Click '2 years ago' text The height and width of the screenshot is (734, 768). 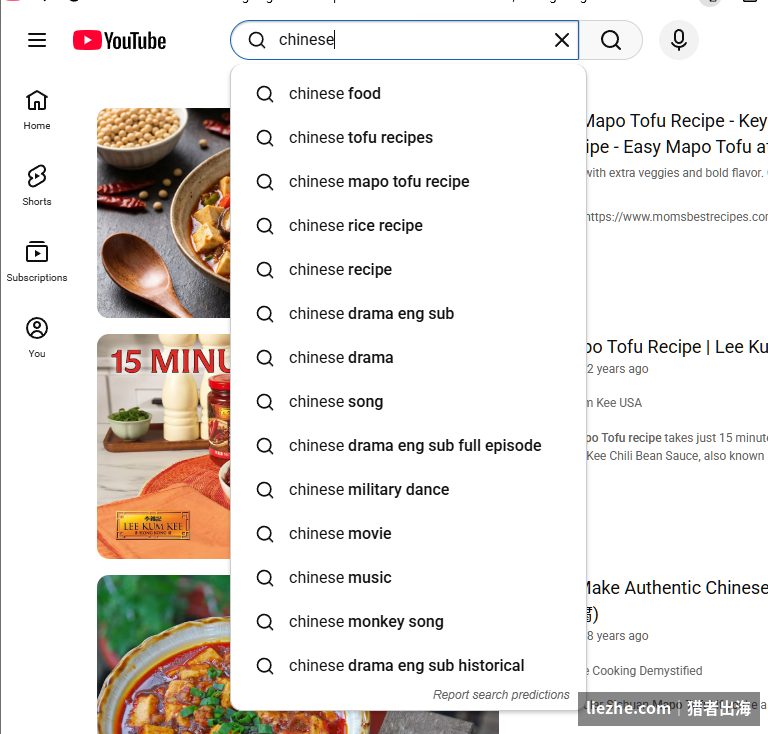coord(617,369)
